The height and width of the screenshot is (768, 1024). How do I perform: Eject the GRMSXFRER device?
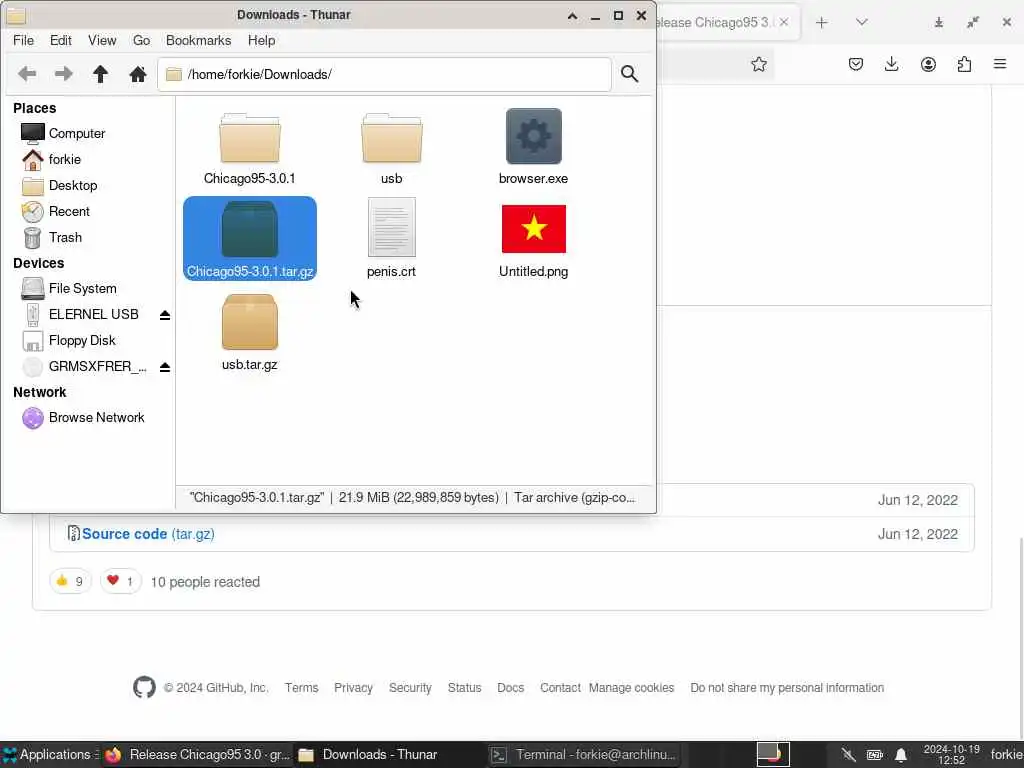pyautogui.click(x=165, y=367)
